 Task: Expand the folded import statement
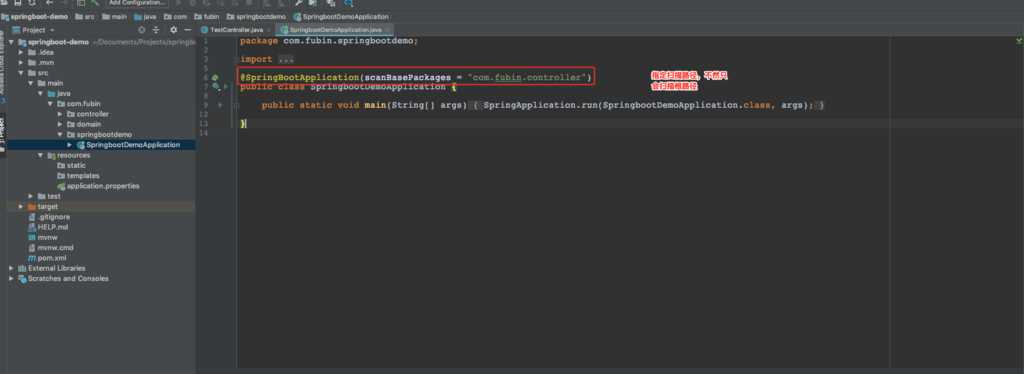286,59
